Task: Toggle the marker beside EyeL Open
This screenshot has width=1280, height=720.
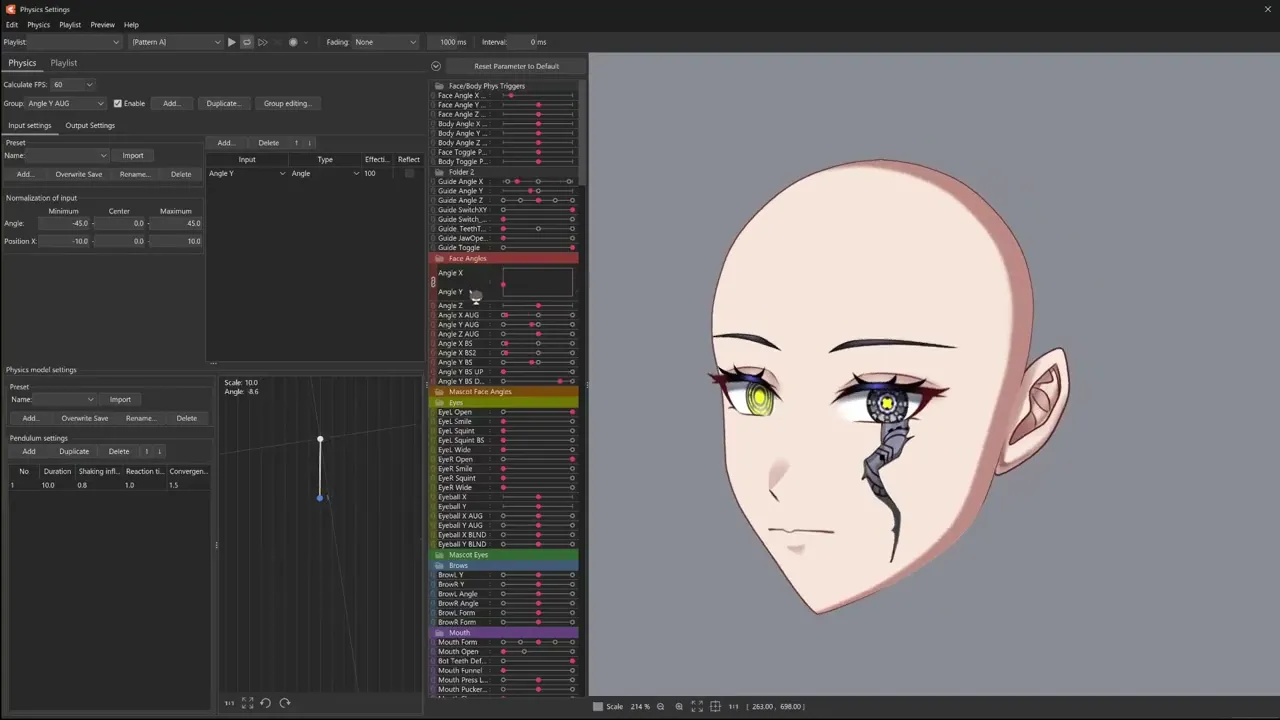Action: [x=434, y=412]
